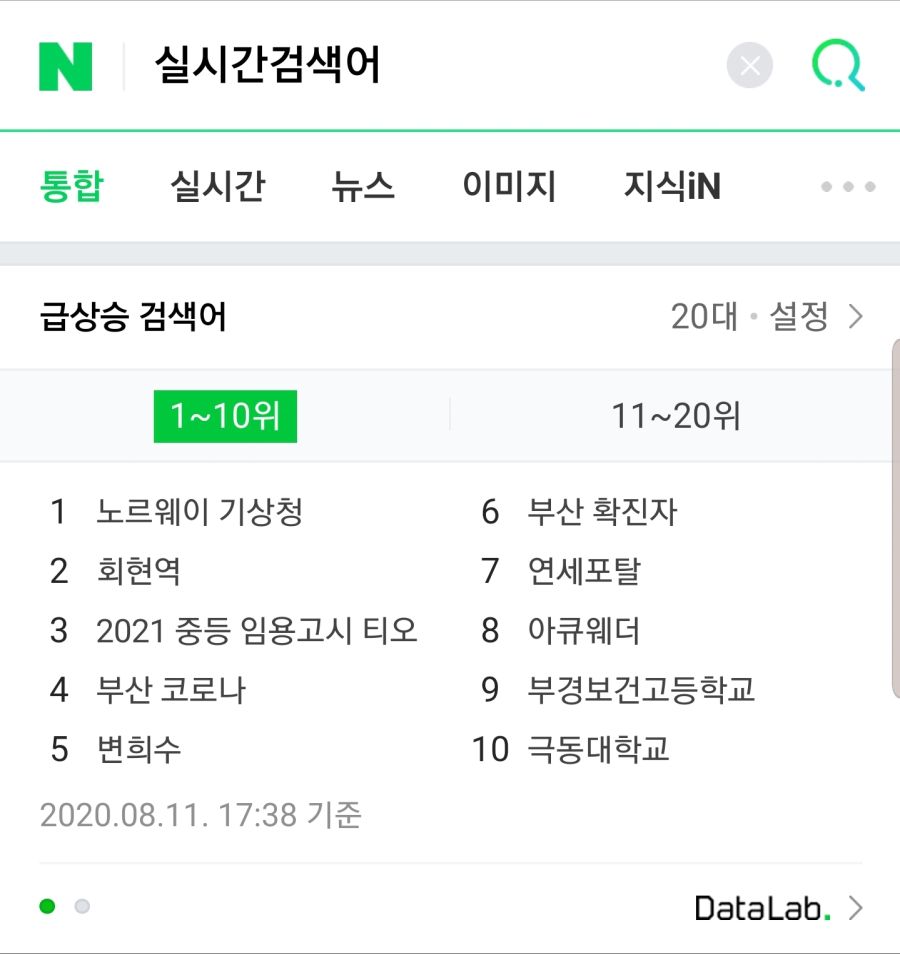
Task: Tap the green magnifier search icon
Action: 839,65
